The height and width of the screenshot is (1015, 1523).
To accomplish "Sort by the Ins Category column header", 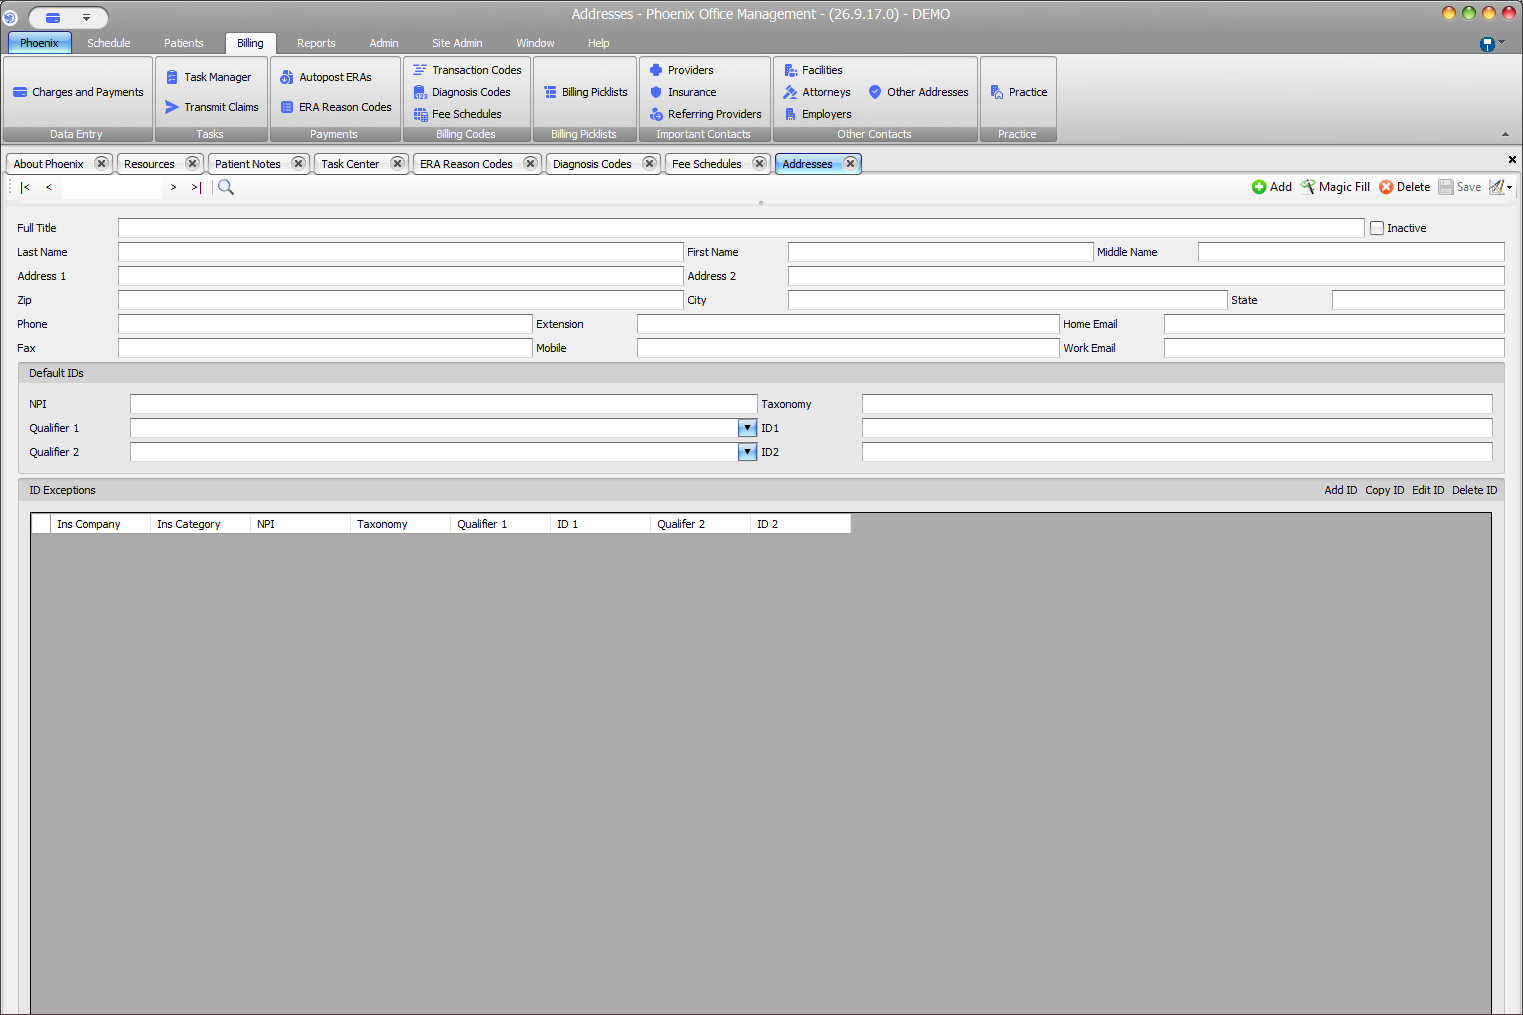I will 200,524.
